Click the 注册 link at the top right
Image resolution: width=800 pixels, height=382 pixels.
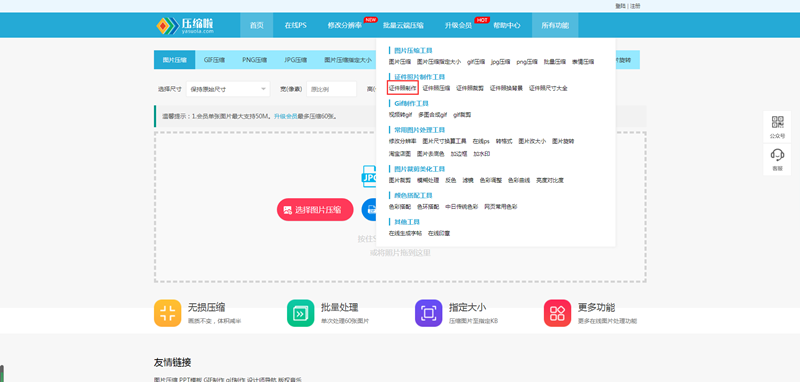click(635, 6)
